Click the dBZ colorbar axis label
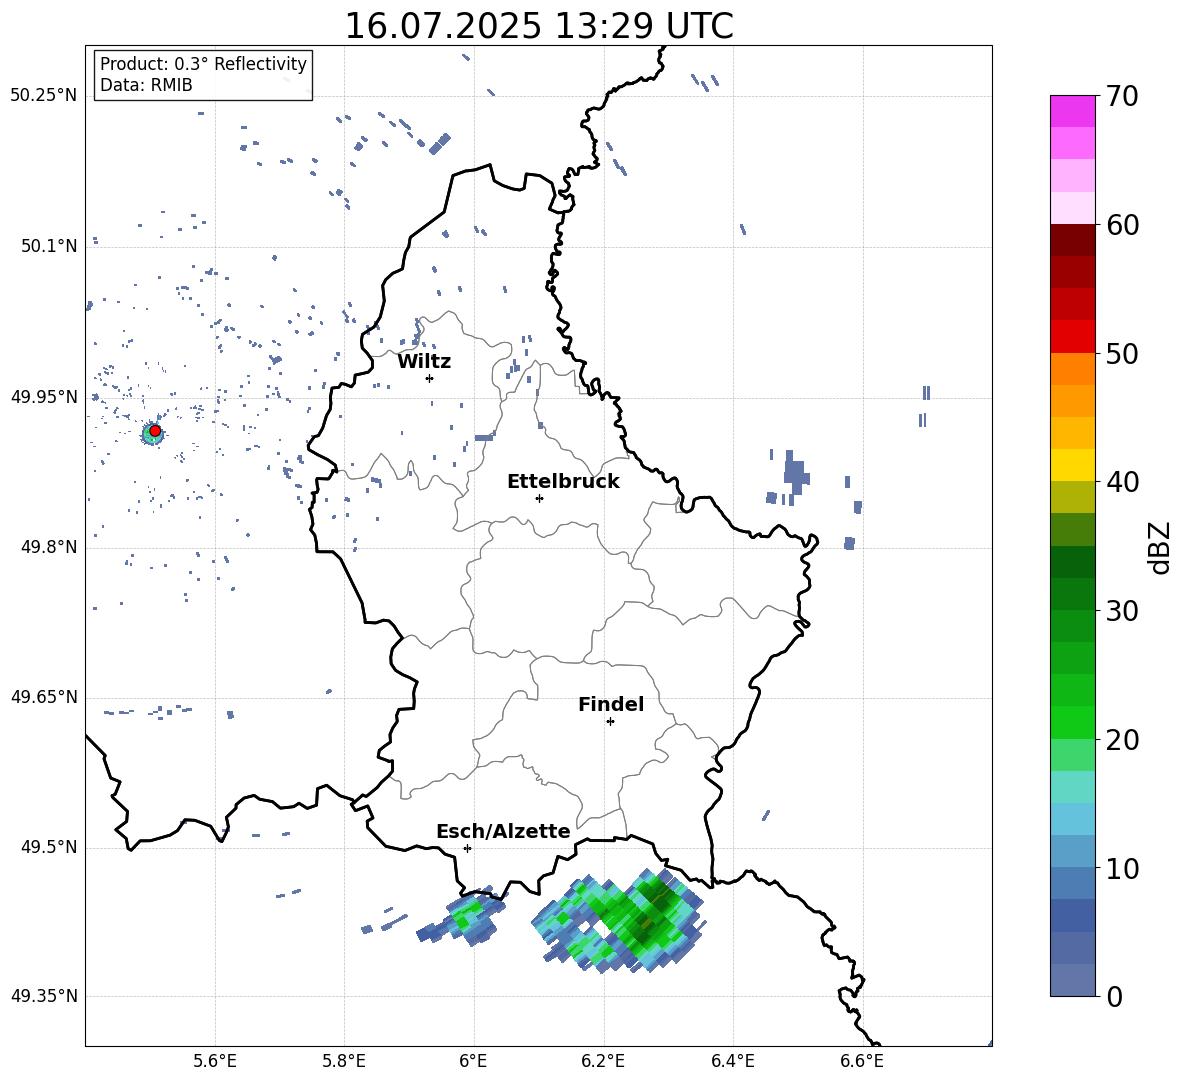1184x1081 pixels. click(x=1160, y=547)
